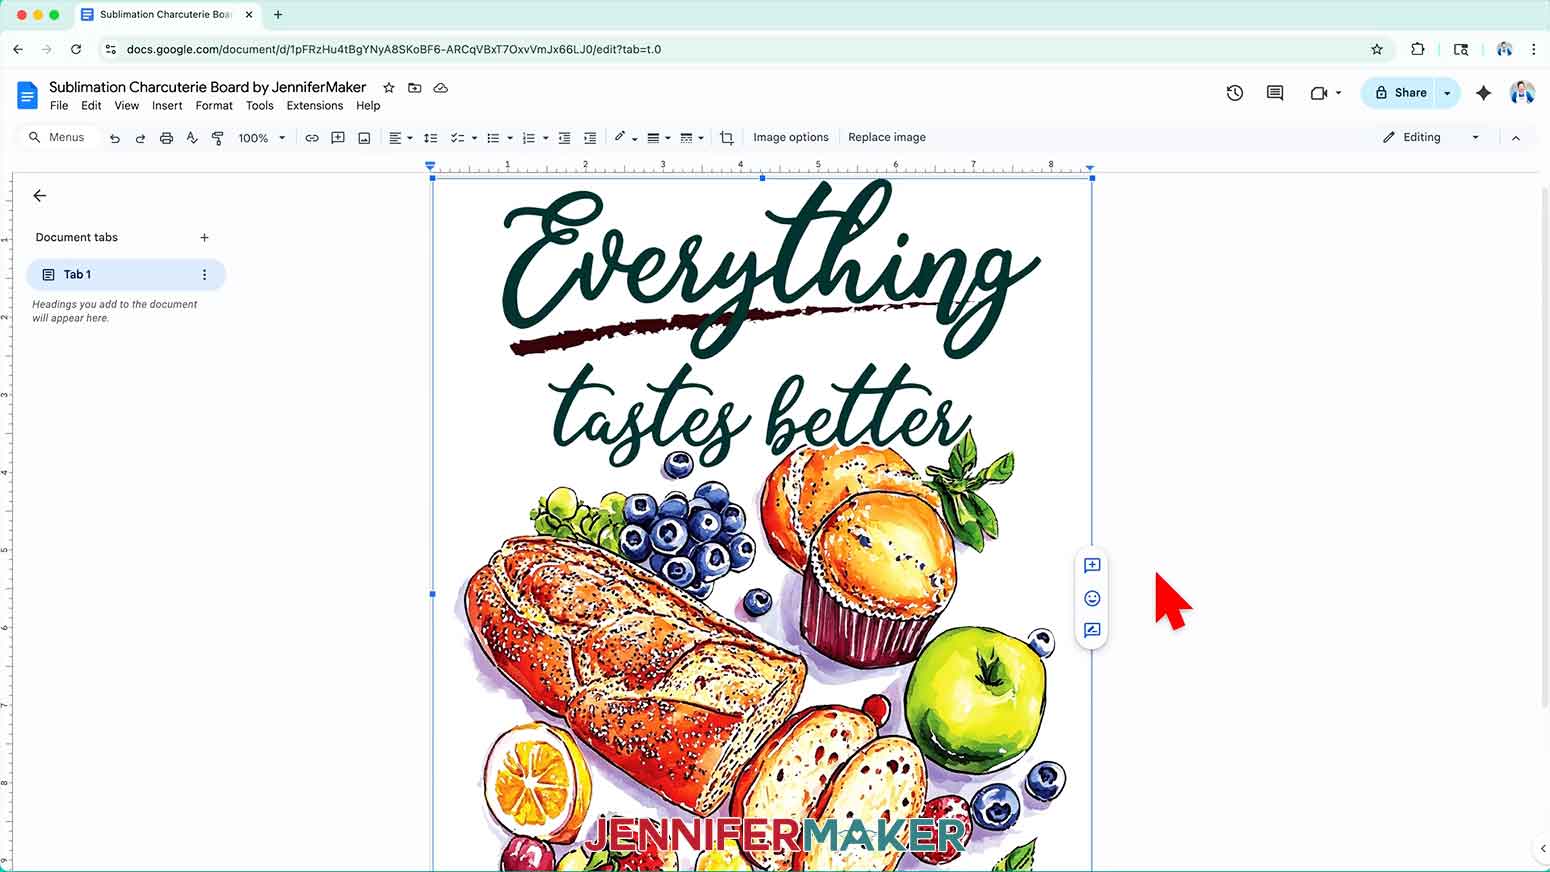
Task: Check the cloud save status icon
Action: pyautogui.click(x=441, y=88)
